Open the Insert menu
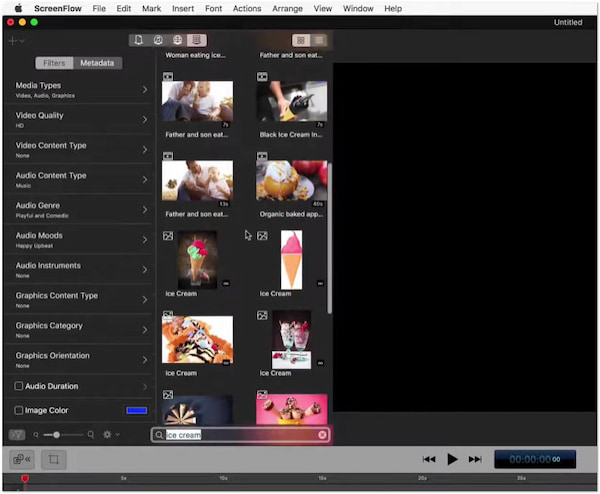The image size is (600, 494). pyautogui.click(x=183, y=8)
